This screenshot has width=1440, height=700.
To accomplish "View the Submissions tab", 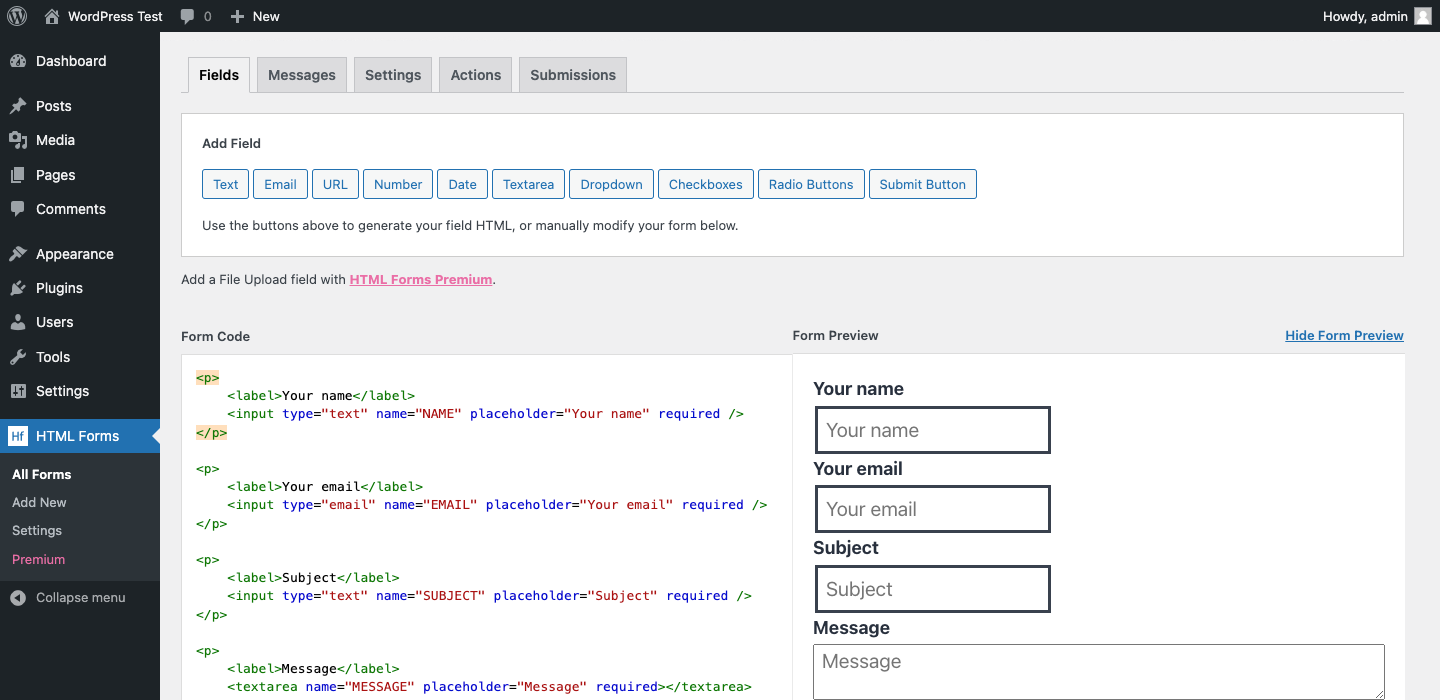I will [573, 75].
